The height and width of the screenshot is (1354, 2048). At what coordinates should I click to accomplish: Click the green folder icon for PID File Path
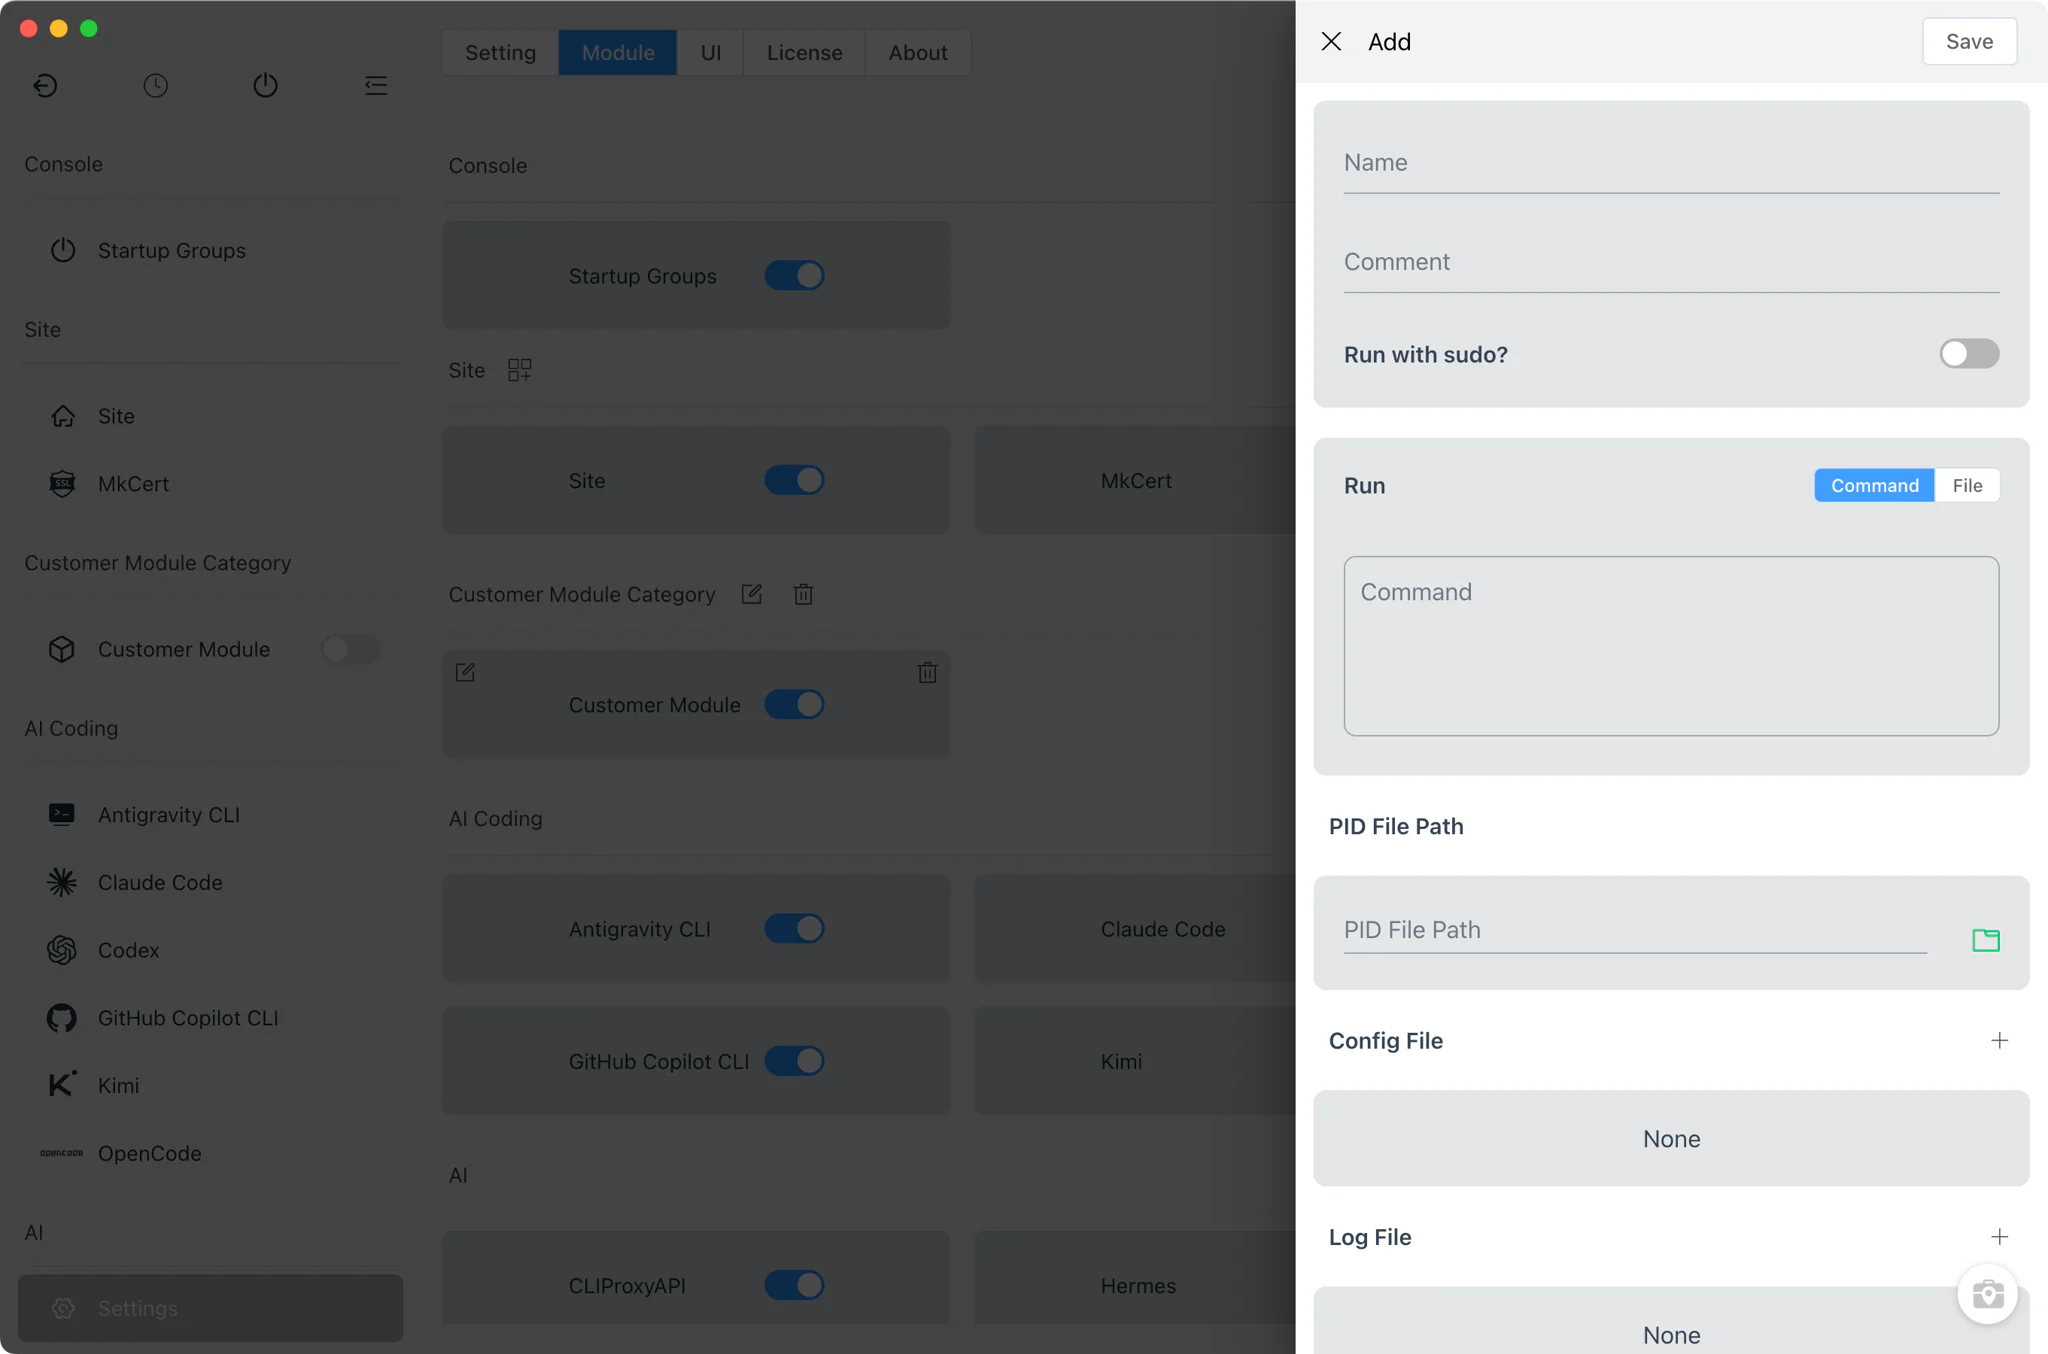pyautogui.click(x=1985, y=940)
